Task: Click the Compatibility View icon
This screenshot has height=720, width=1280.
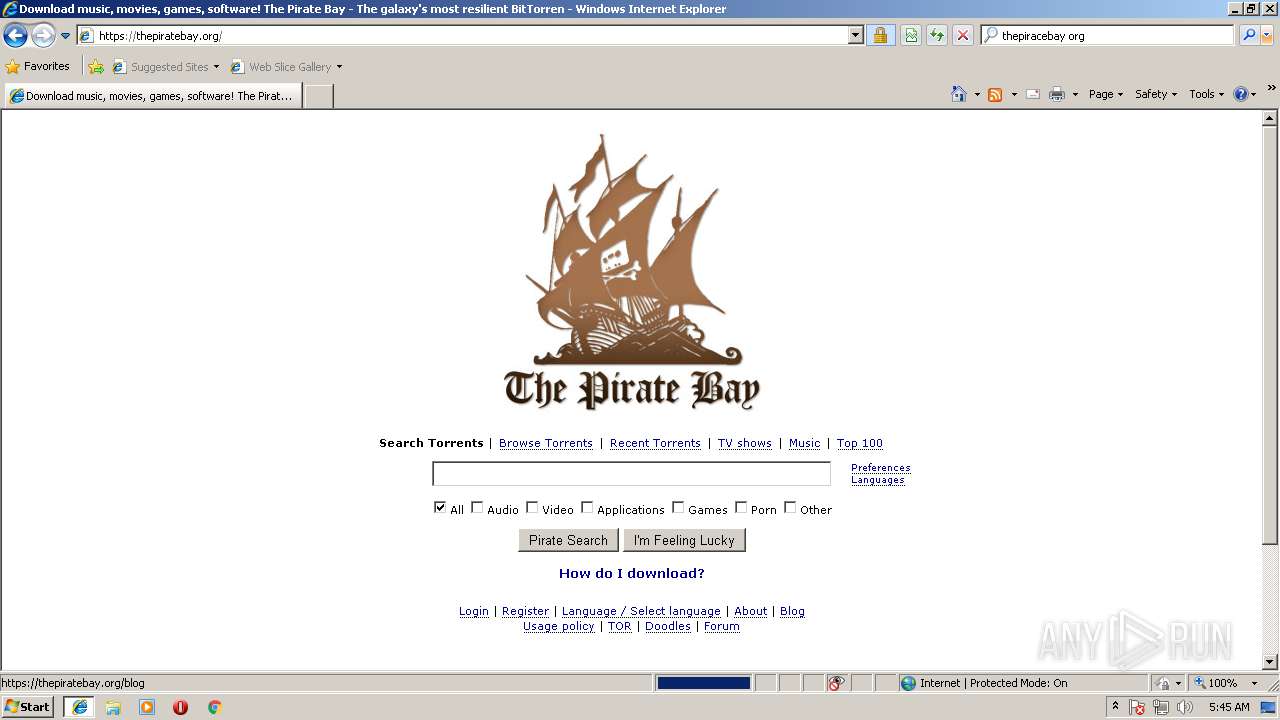Action: [911, 36]
